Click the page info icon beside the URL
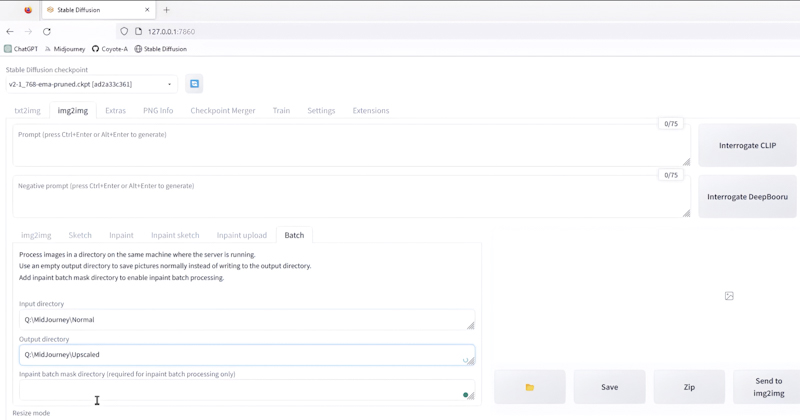Image resolution: width=800 pixels, height=420 pixels. 138,32
